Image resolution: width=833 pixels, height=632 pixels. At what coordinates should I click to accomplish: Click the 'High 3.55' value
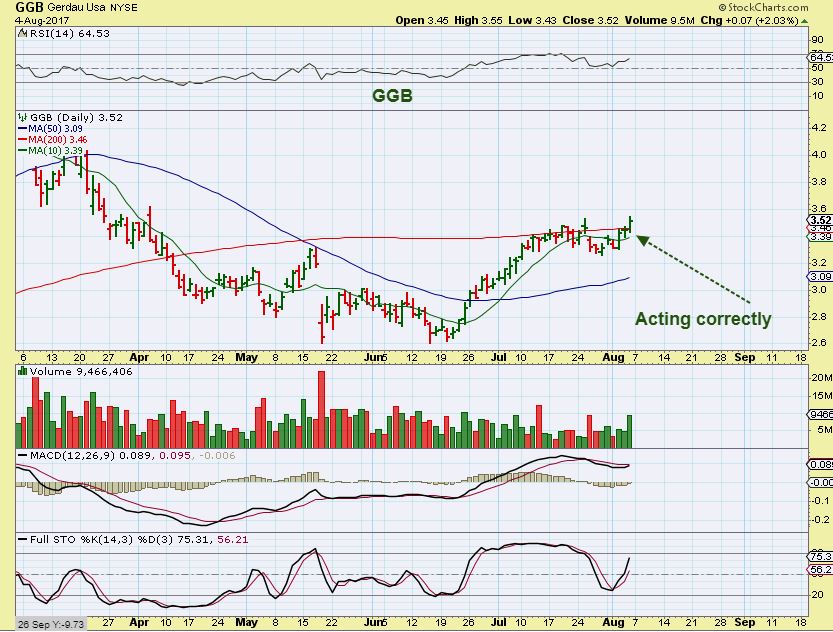coord(478,21)
